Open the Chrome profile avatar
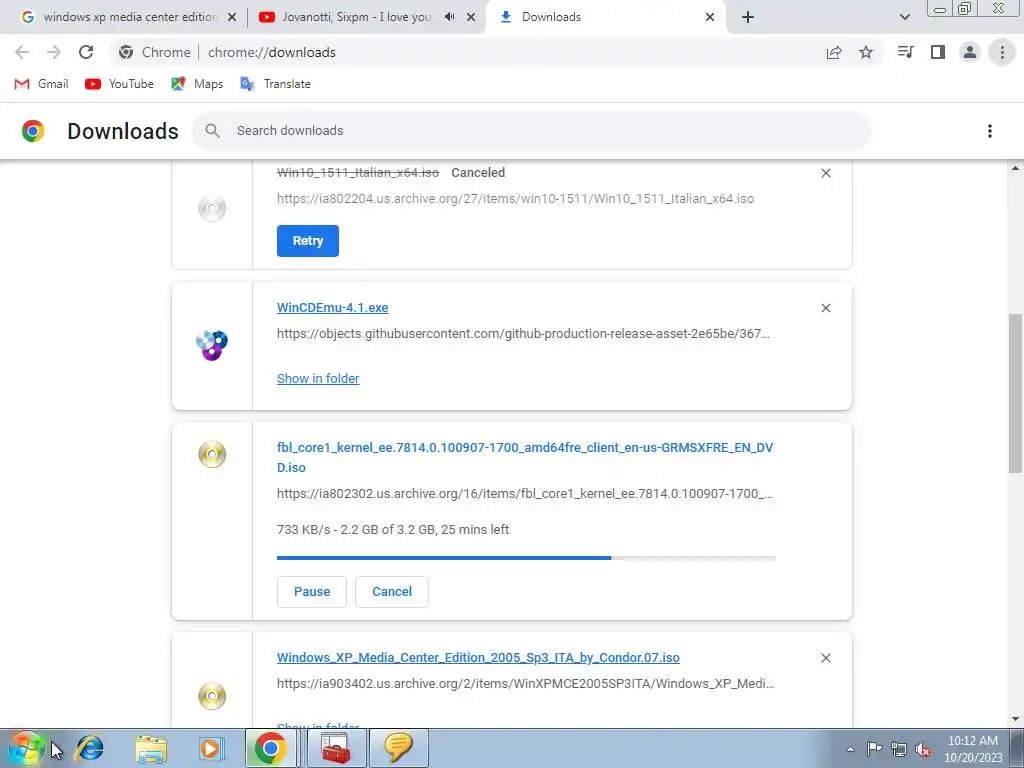Image resolution: width=1024 pixels, height=768 pixels. (970, 52)
